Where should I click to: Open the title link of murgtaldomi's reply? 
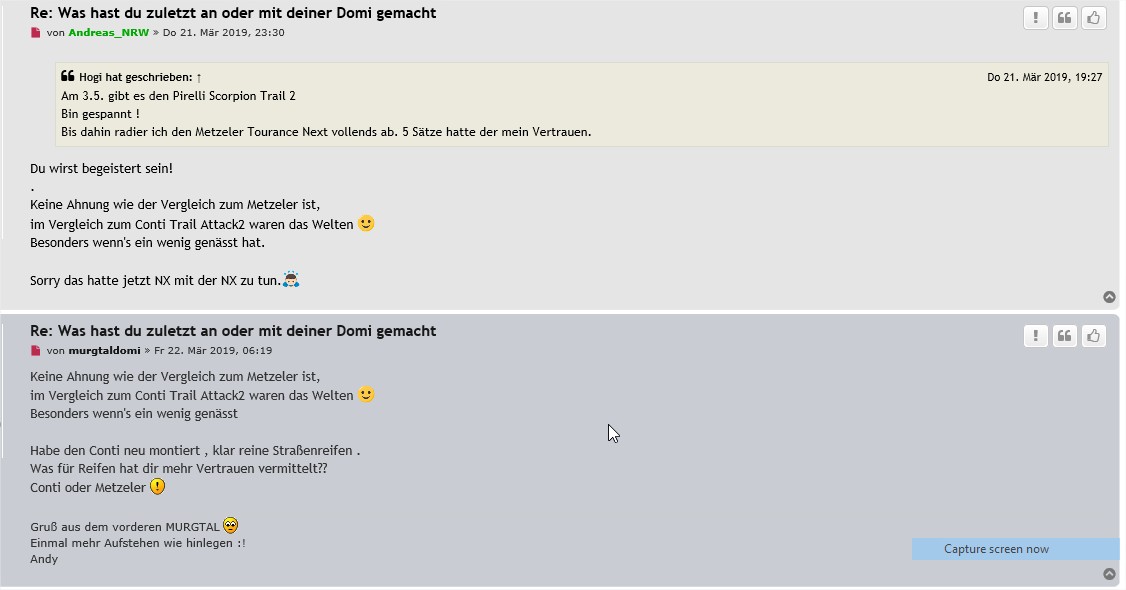[x=233, y=331]
